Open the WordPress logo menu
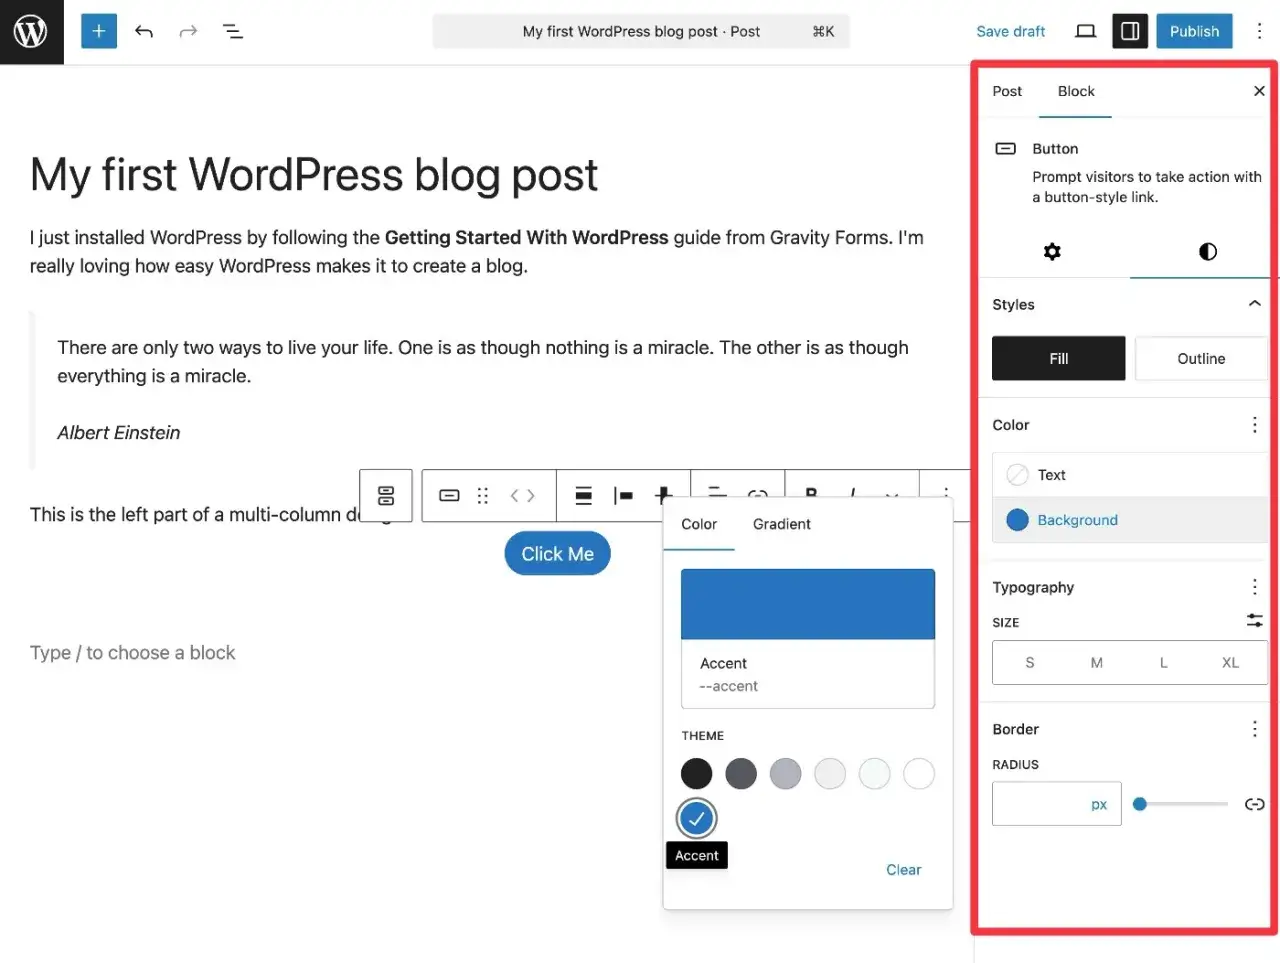1280x963 pixels. (x=31, y=32)
